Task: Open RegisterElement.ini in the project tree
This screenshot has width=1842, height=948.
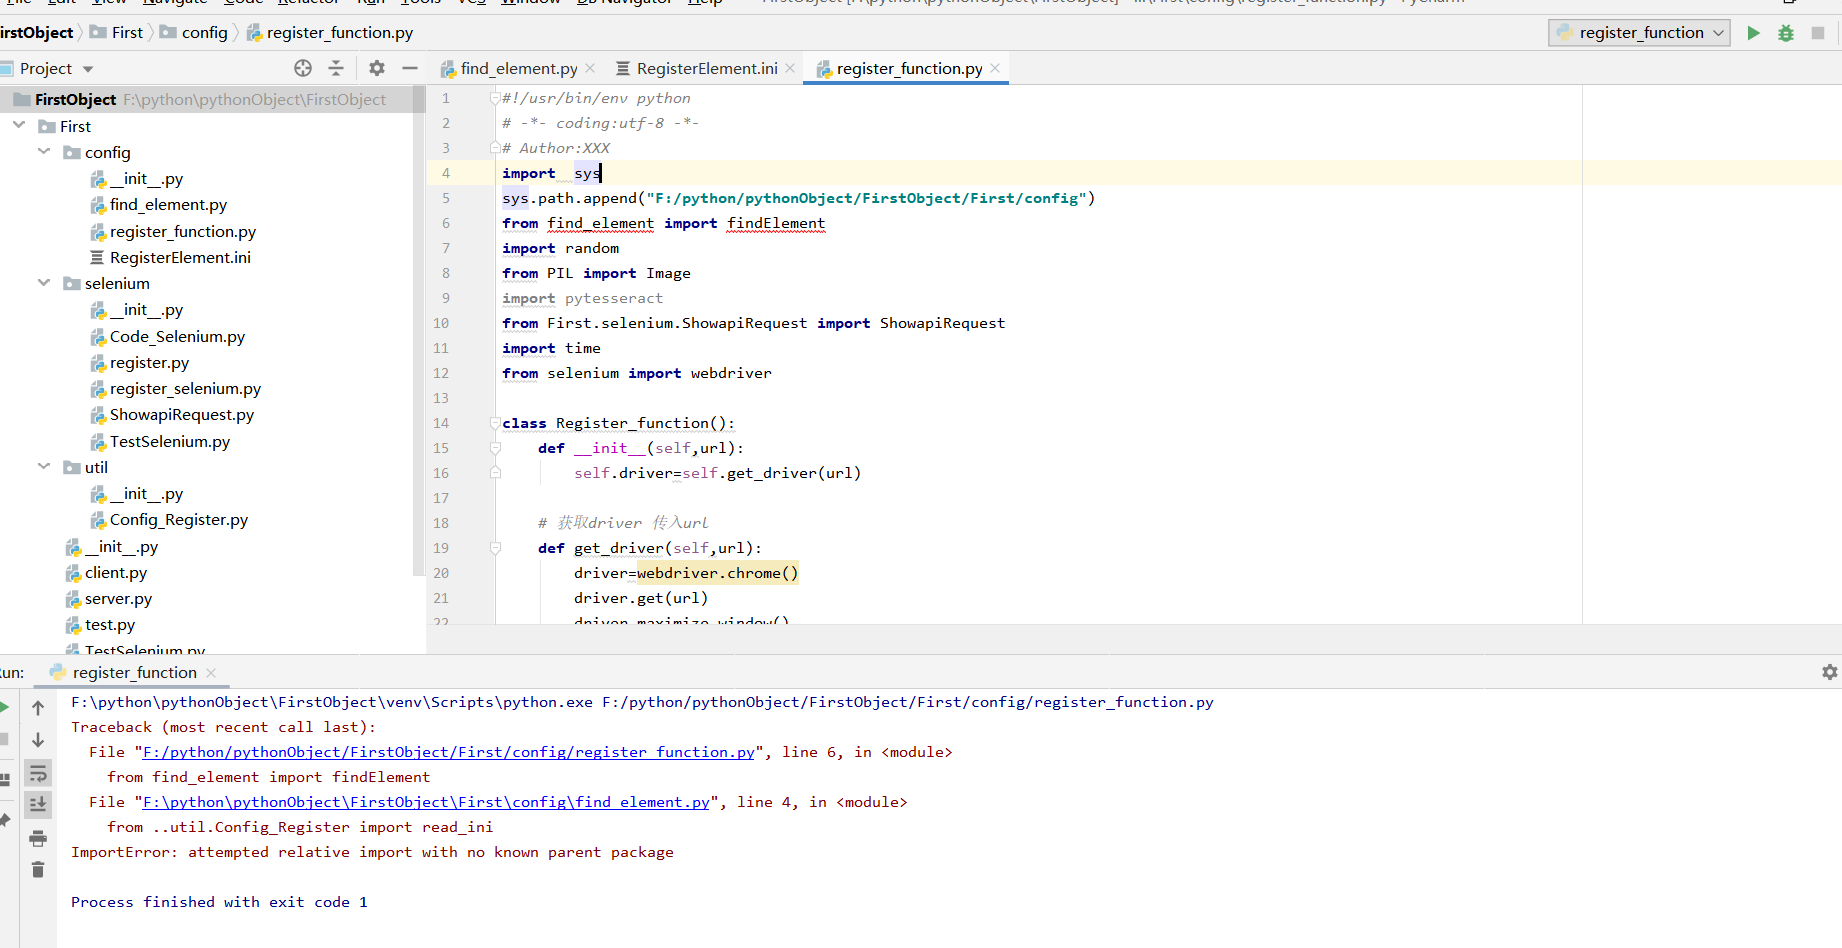Action: click(180, 257)
